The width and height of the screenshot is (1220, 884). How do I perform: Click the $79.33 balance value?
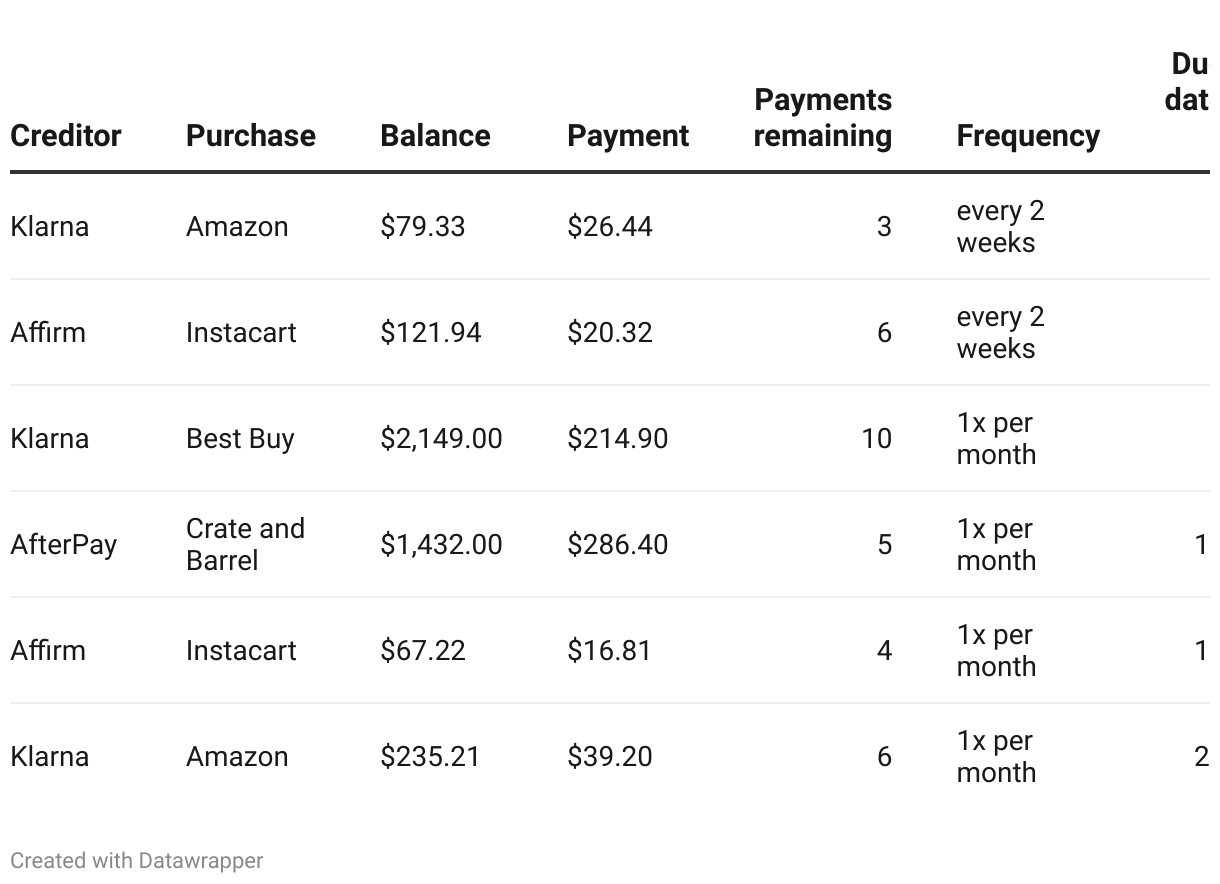tap(422, 227)
